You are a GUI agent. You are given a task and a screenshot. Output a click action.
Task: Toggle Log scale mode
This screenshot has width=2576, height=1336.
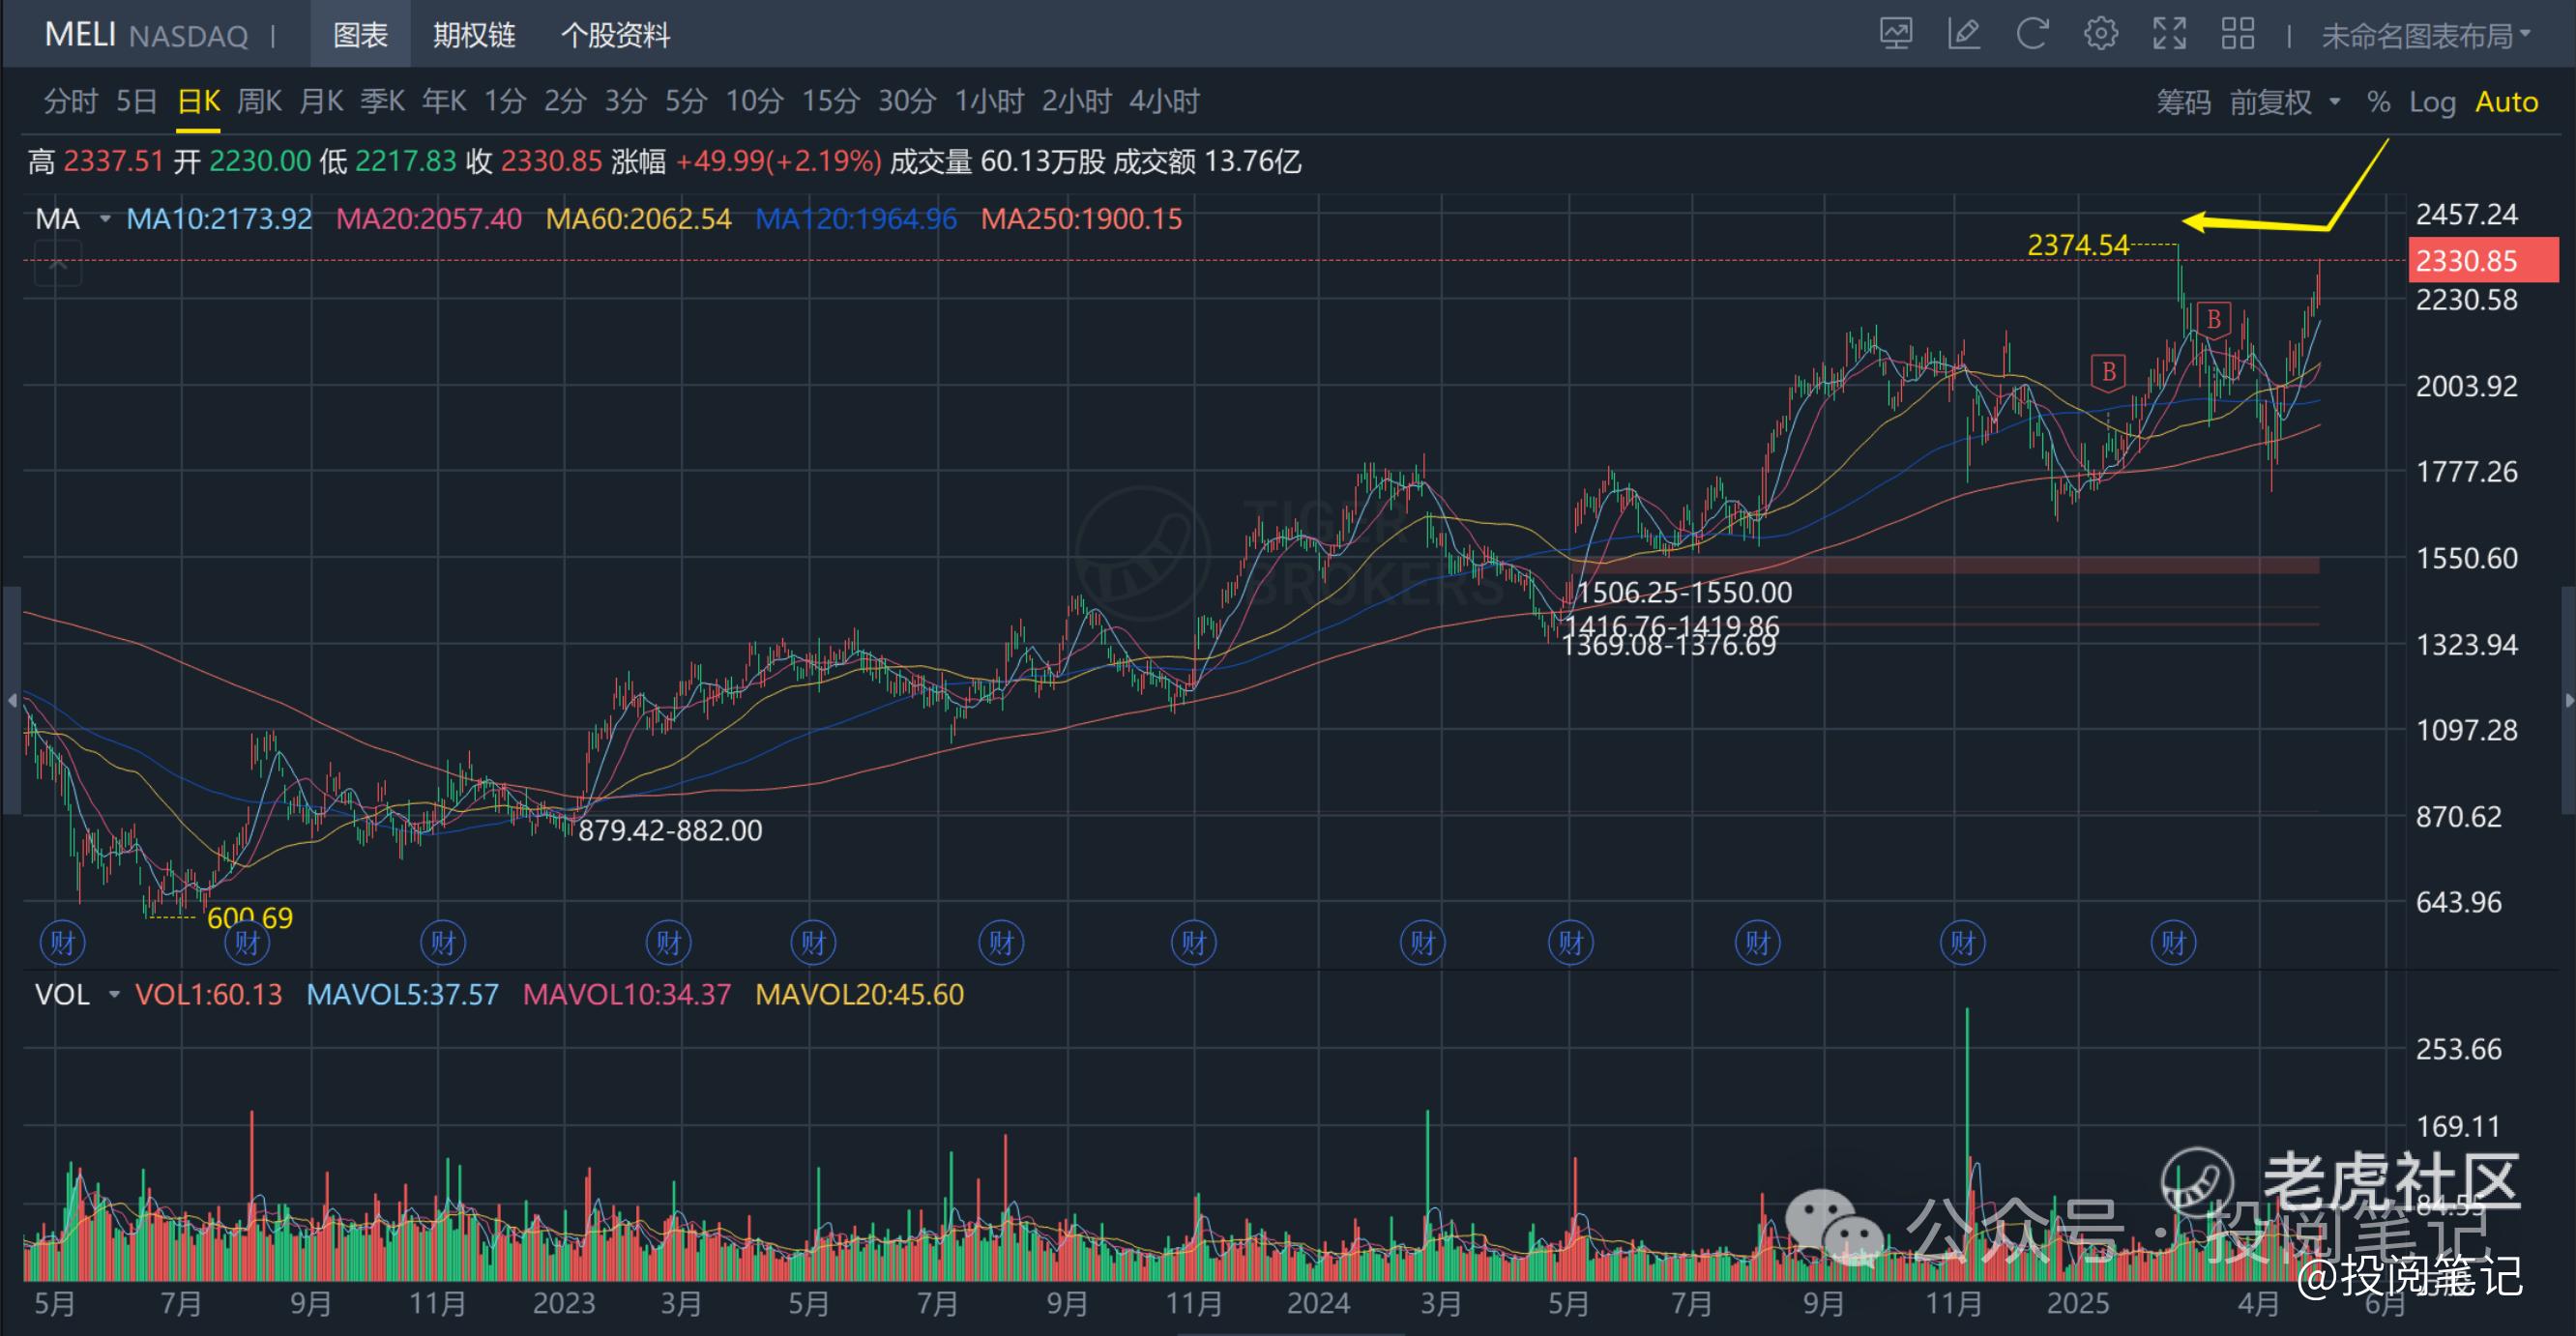point(2432,102)
